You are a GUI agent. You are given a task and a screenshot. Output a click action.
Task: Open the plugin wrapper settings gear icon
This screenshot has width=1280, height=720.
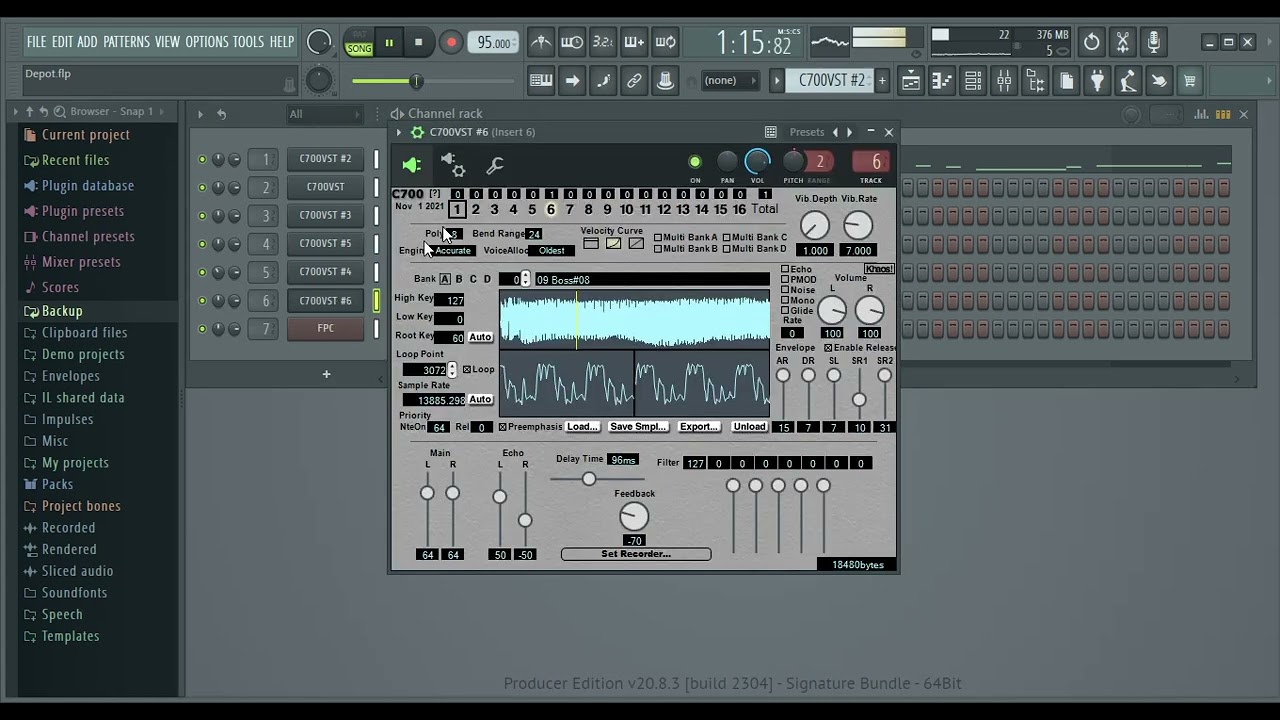coord(452,165)
